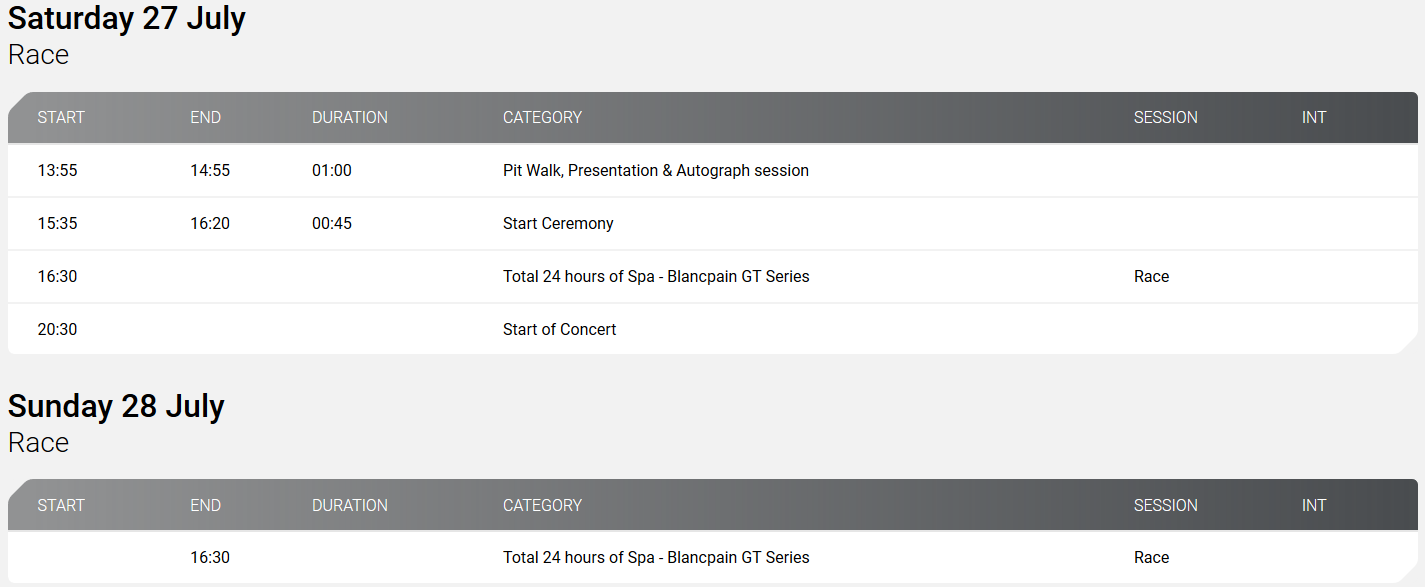The height and width of the screenshot is (587, 1425).
Task: Select Pit Walk, Presentation & Autograph session entry
Action: tap(655, 171)
